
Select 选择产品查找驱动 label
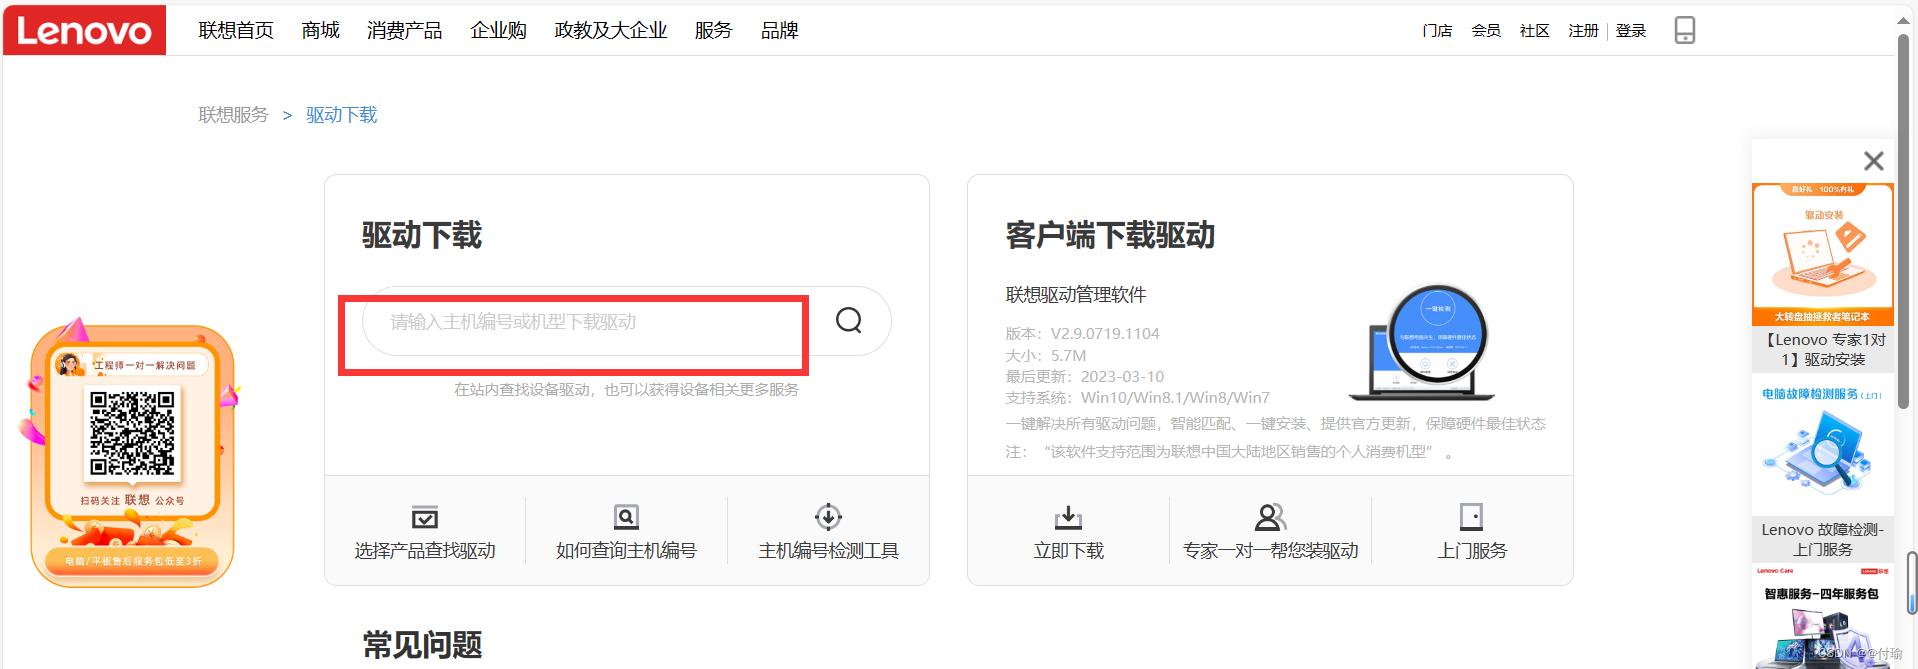click(x=425, y=551)
